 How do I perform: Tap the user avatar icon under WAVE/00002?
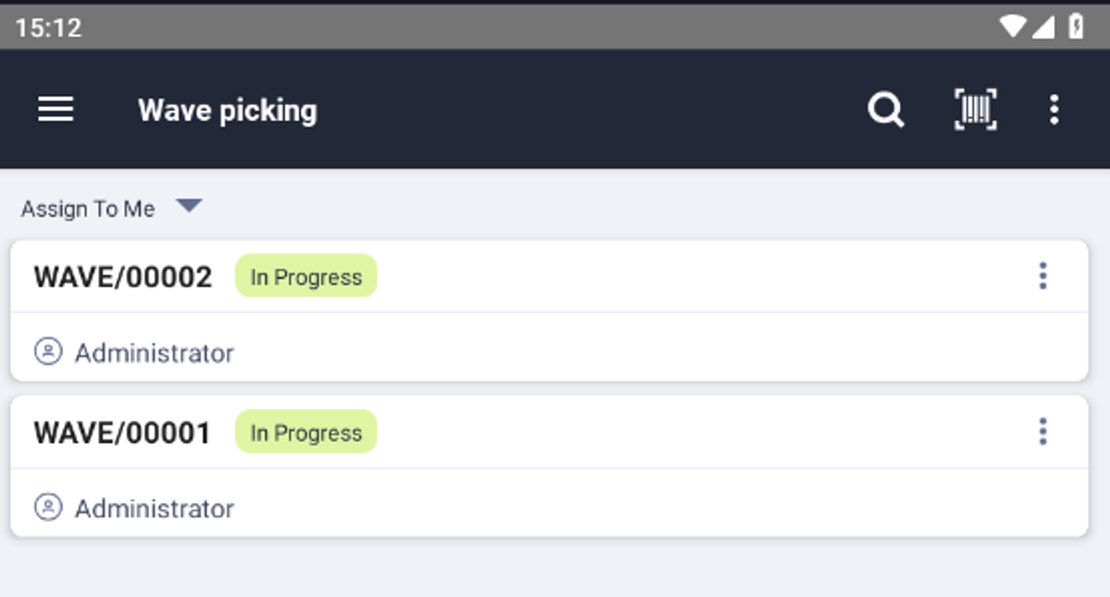(48, 351)
